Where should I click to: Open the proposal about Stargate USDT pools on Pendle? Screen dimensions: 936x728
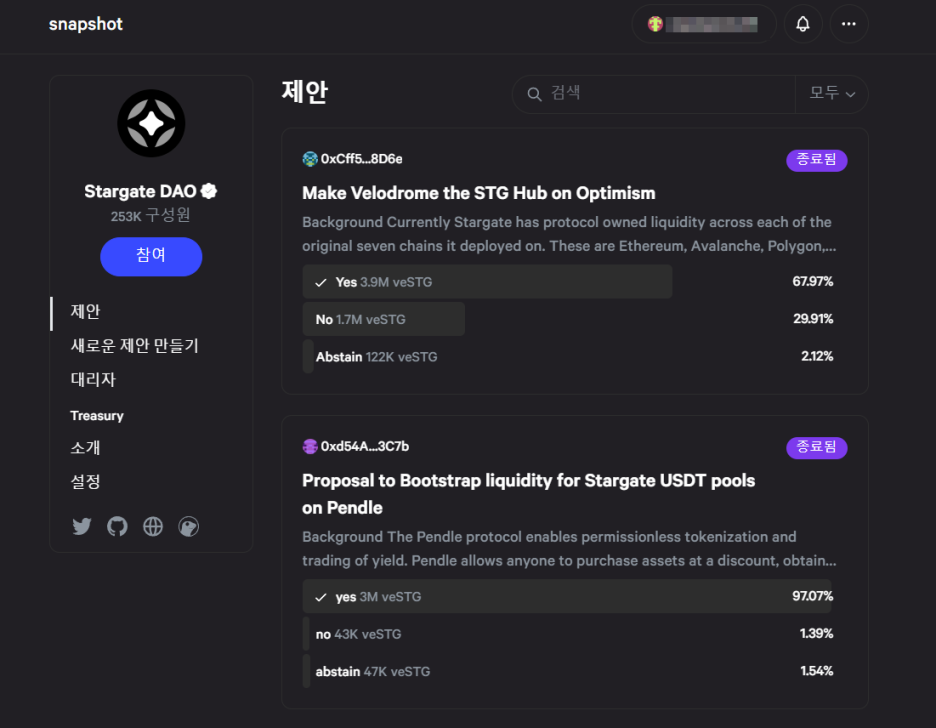pyautogui.click(x=528, y=494)
